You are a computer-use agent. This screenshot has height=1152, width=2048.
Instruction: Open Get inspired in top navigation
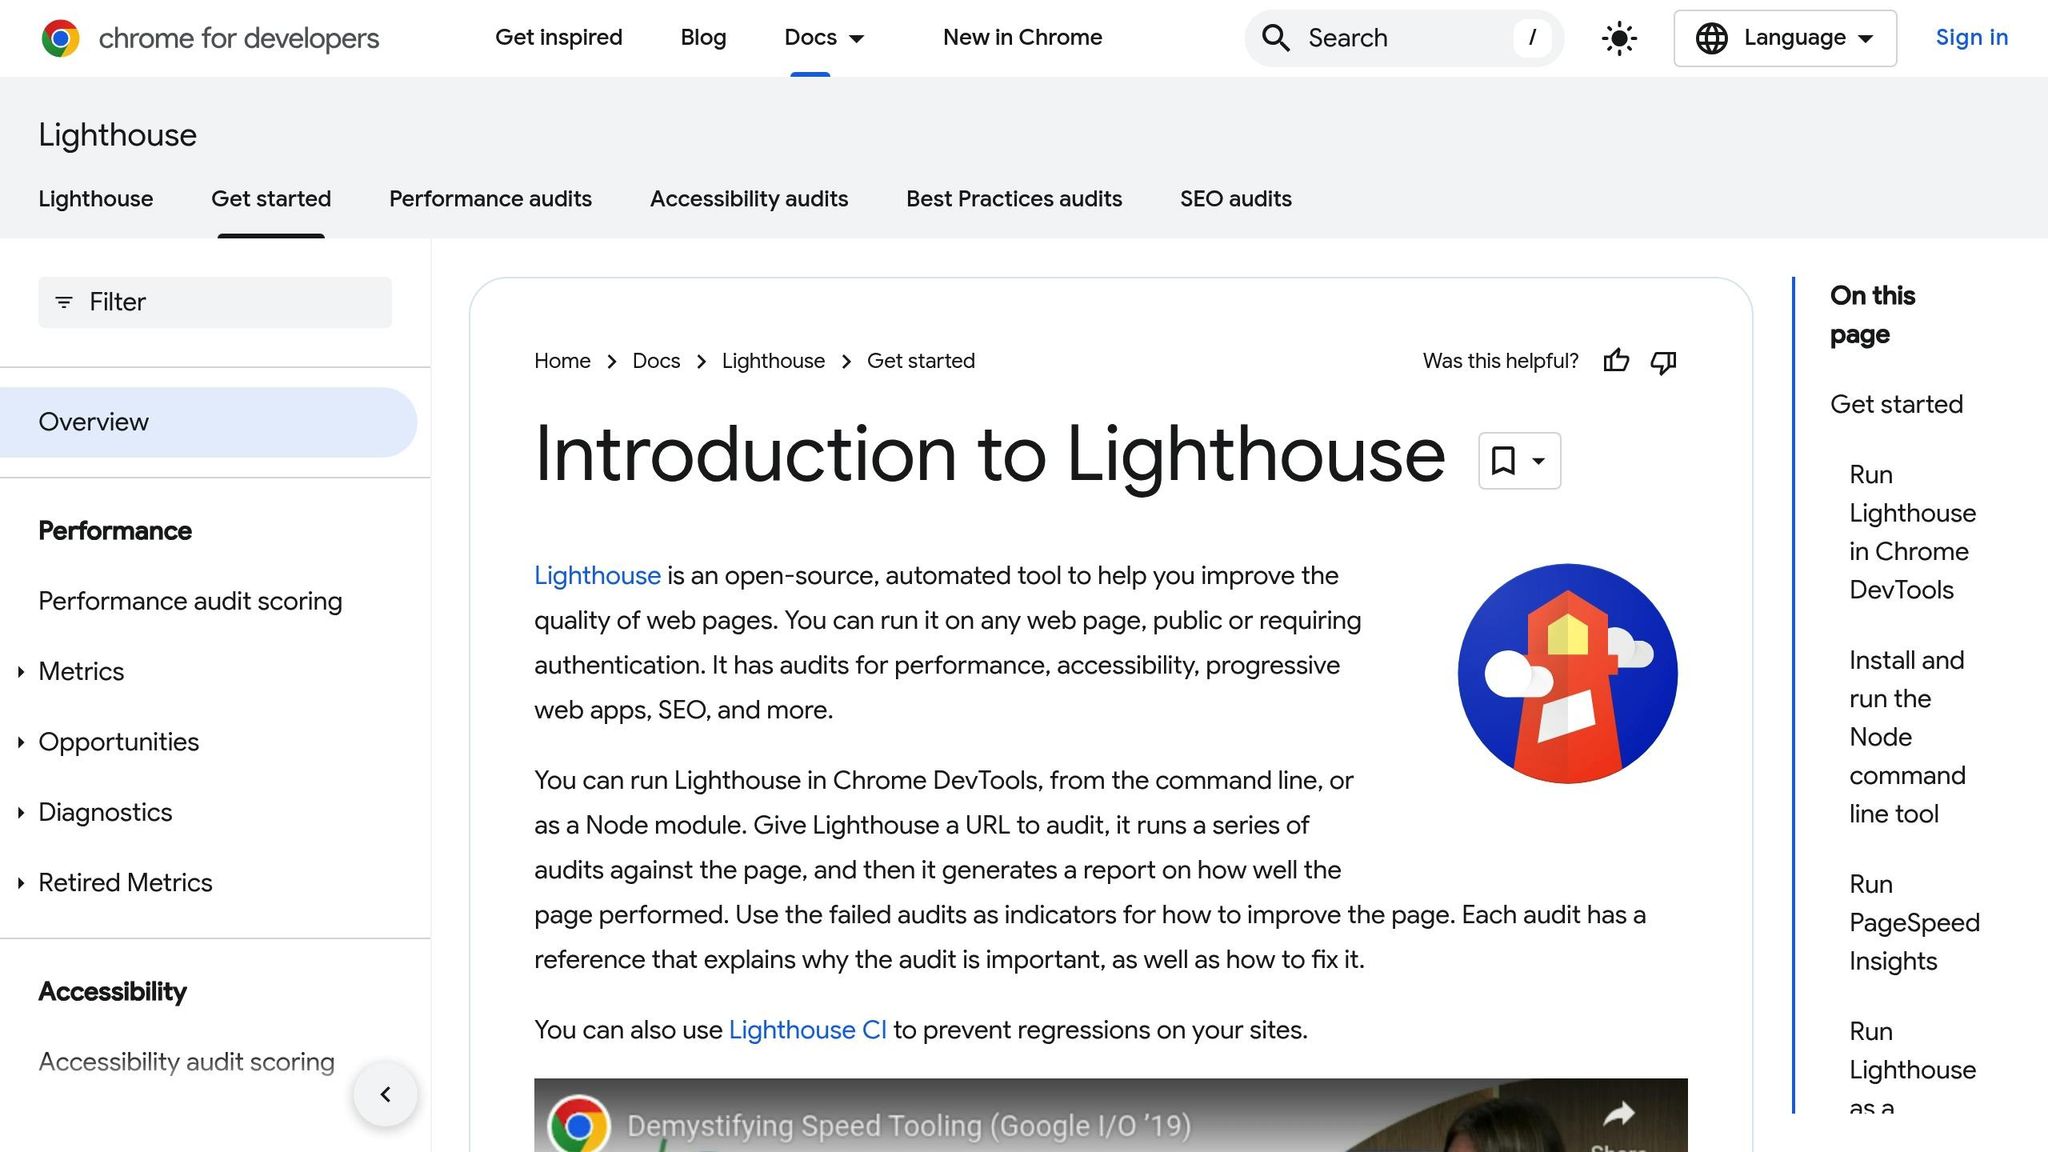(x=559, y=38)
